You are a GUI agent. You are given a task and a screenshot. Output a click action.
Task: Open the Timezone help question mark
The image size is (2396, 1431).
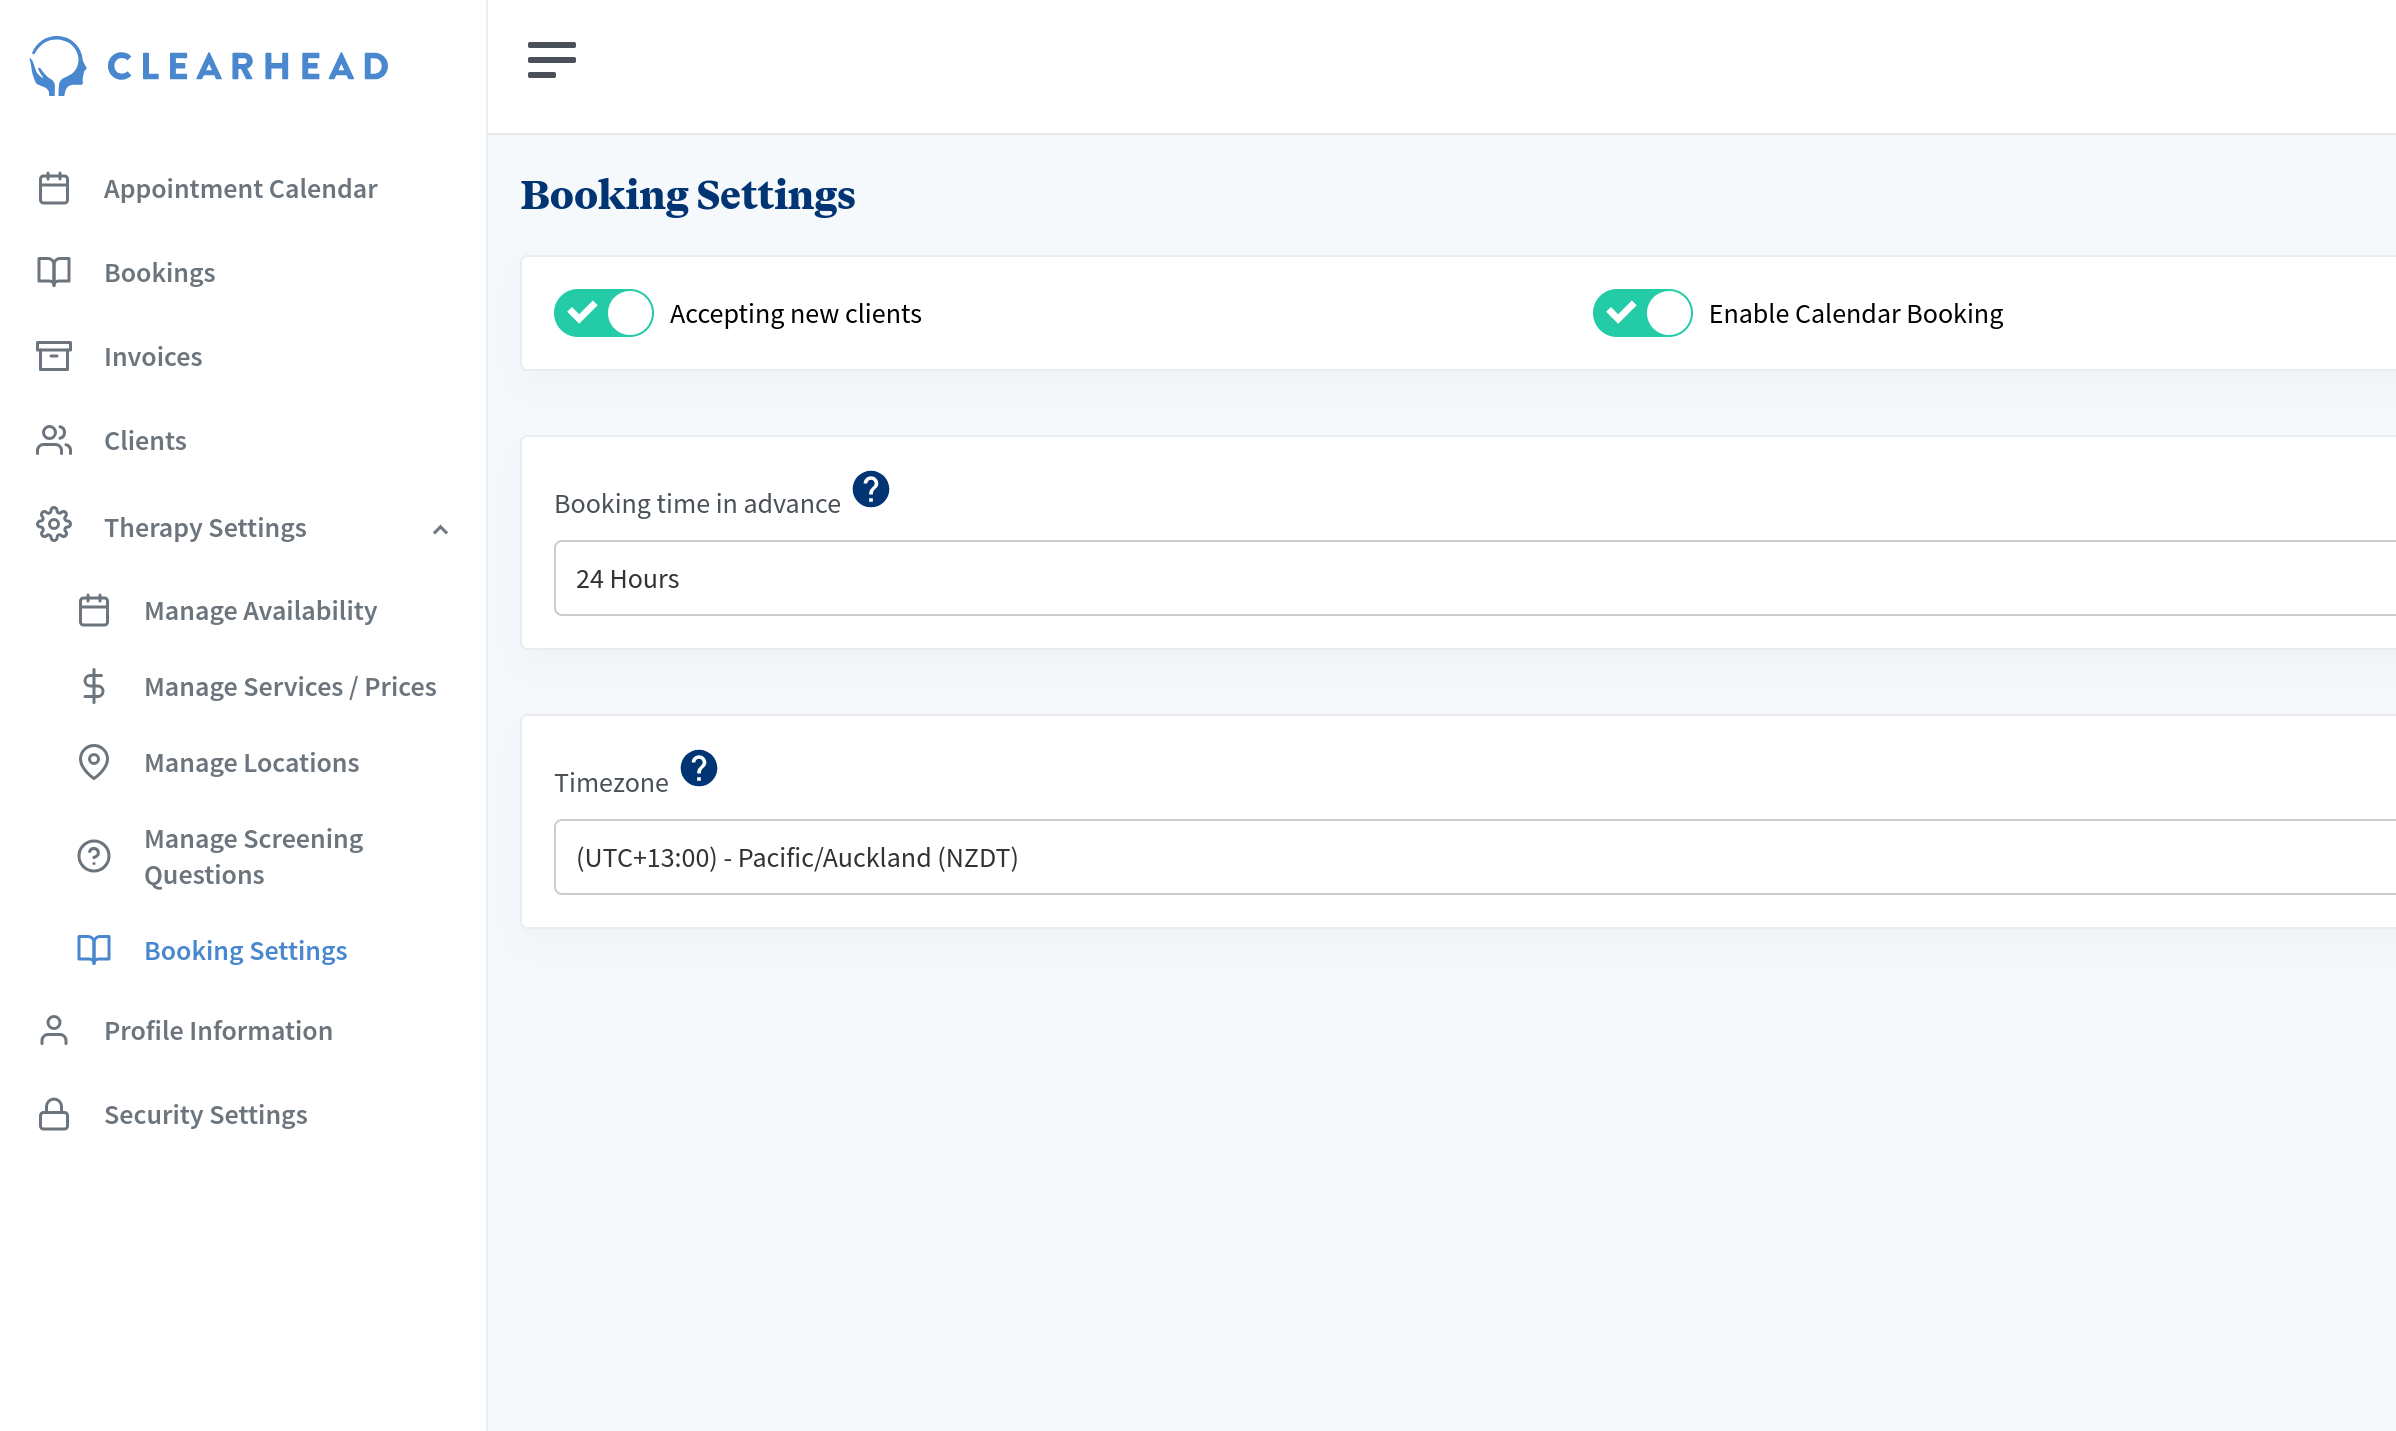coord(698,769)
